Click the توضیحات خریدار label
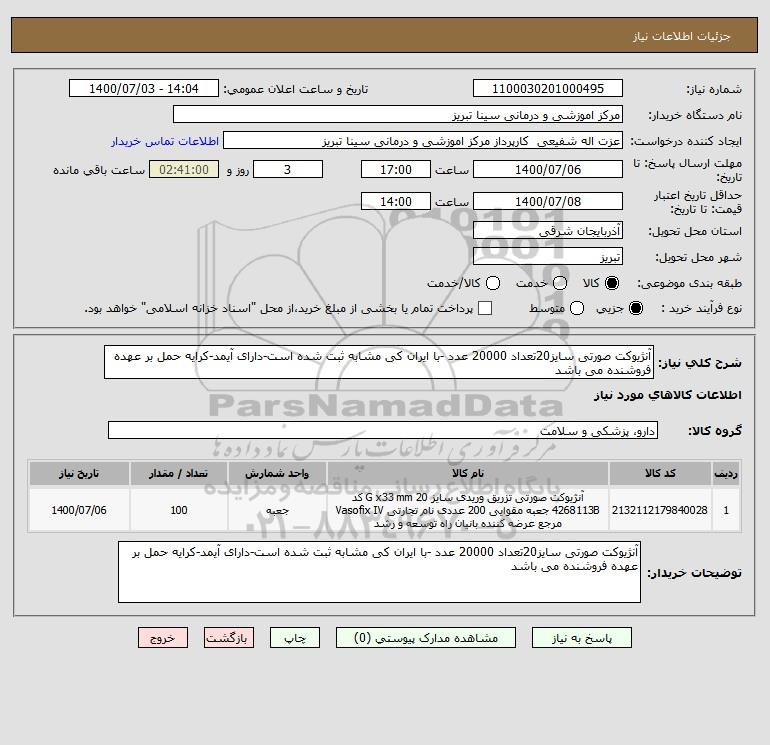Screen dimensions: 770x745 pos(694,573)
